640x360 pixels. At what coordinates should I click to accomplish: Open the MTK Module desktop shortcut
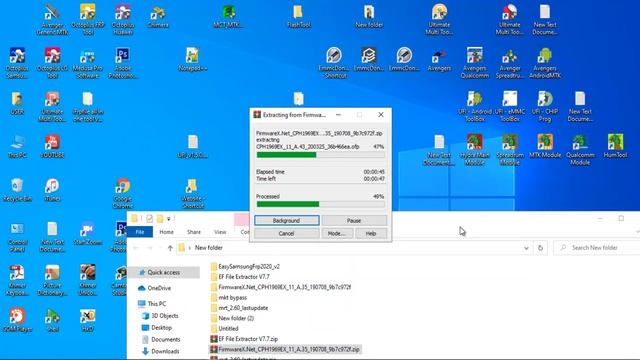[x=545, y=146]
